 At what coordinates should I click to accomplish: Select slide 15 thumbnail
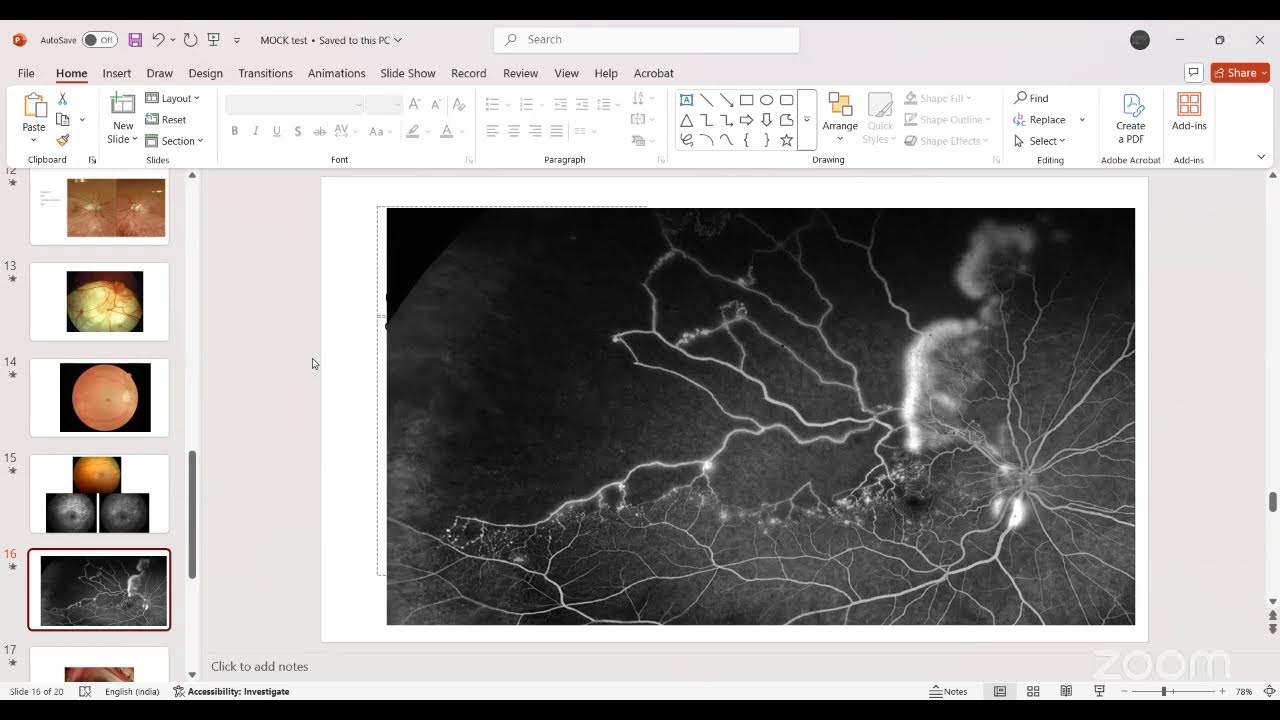tap(99, 494)
